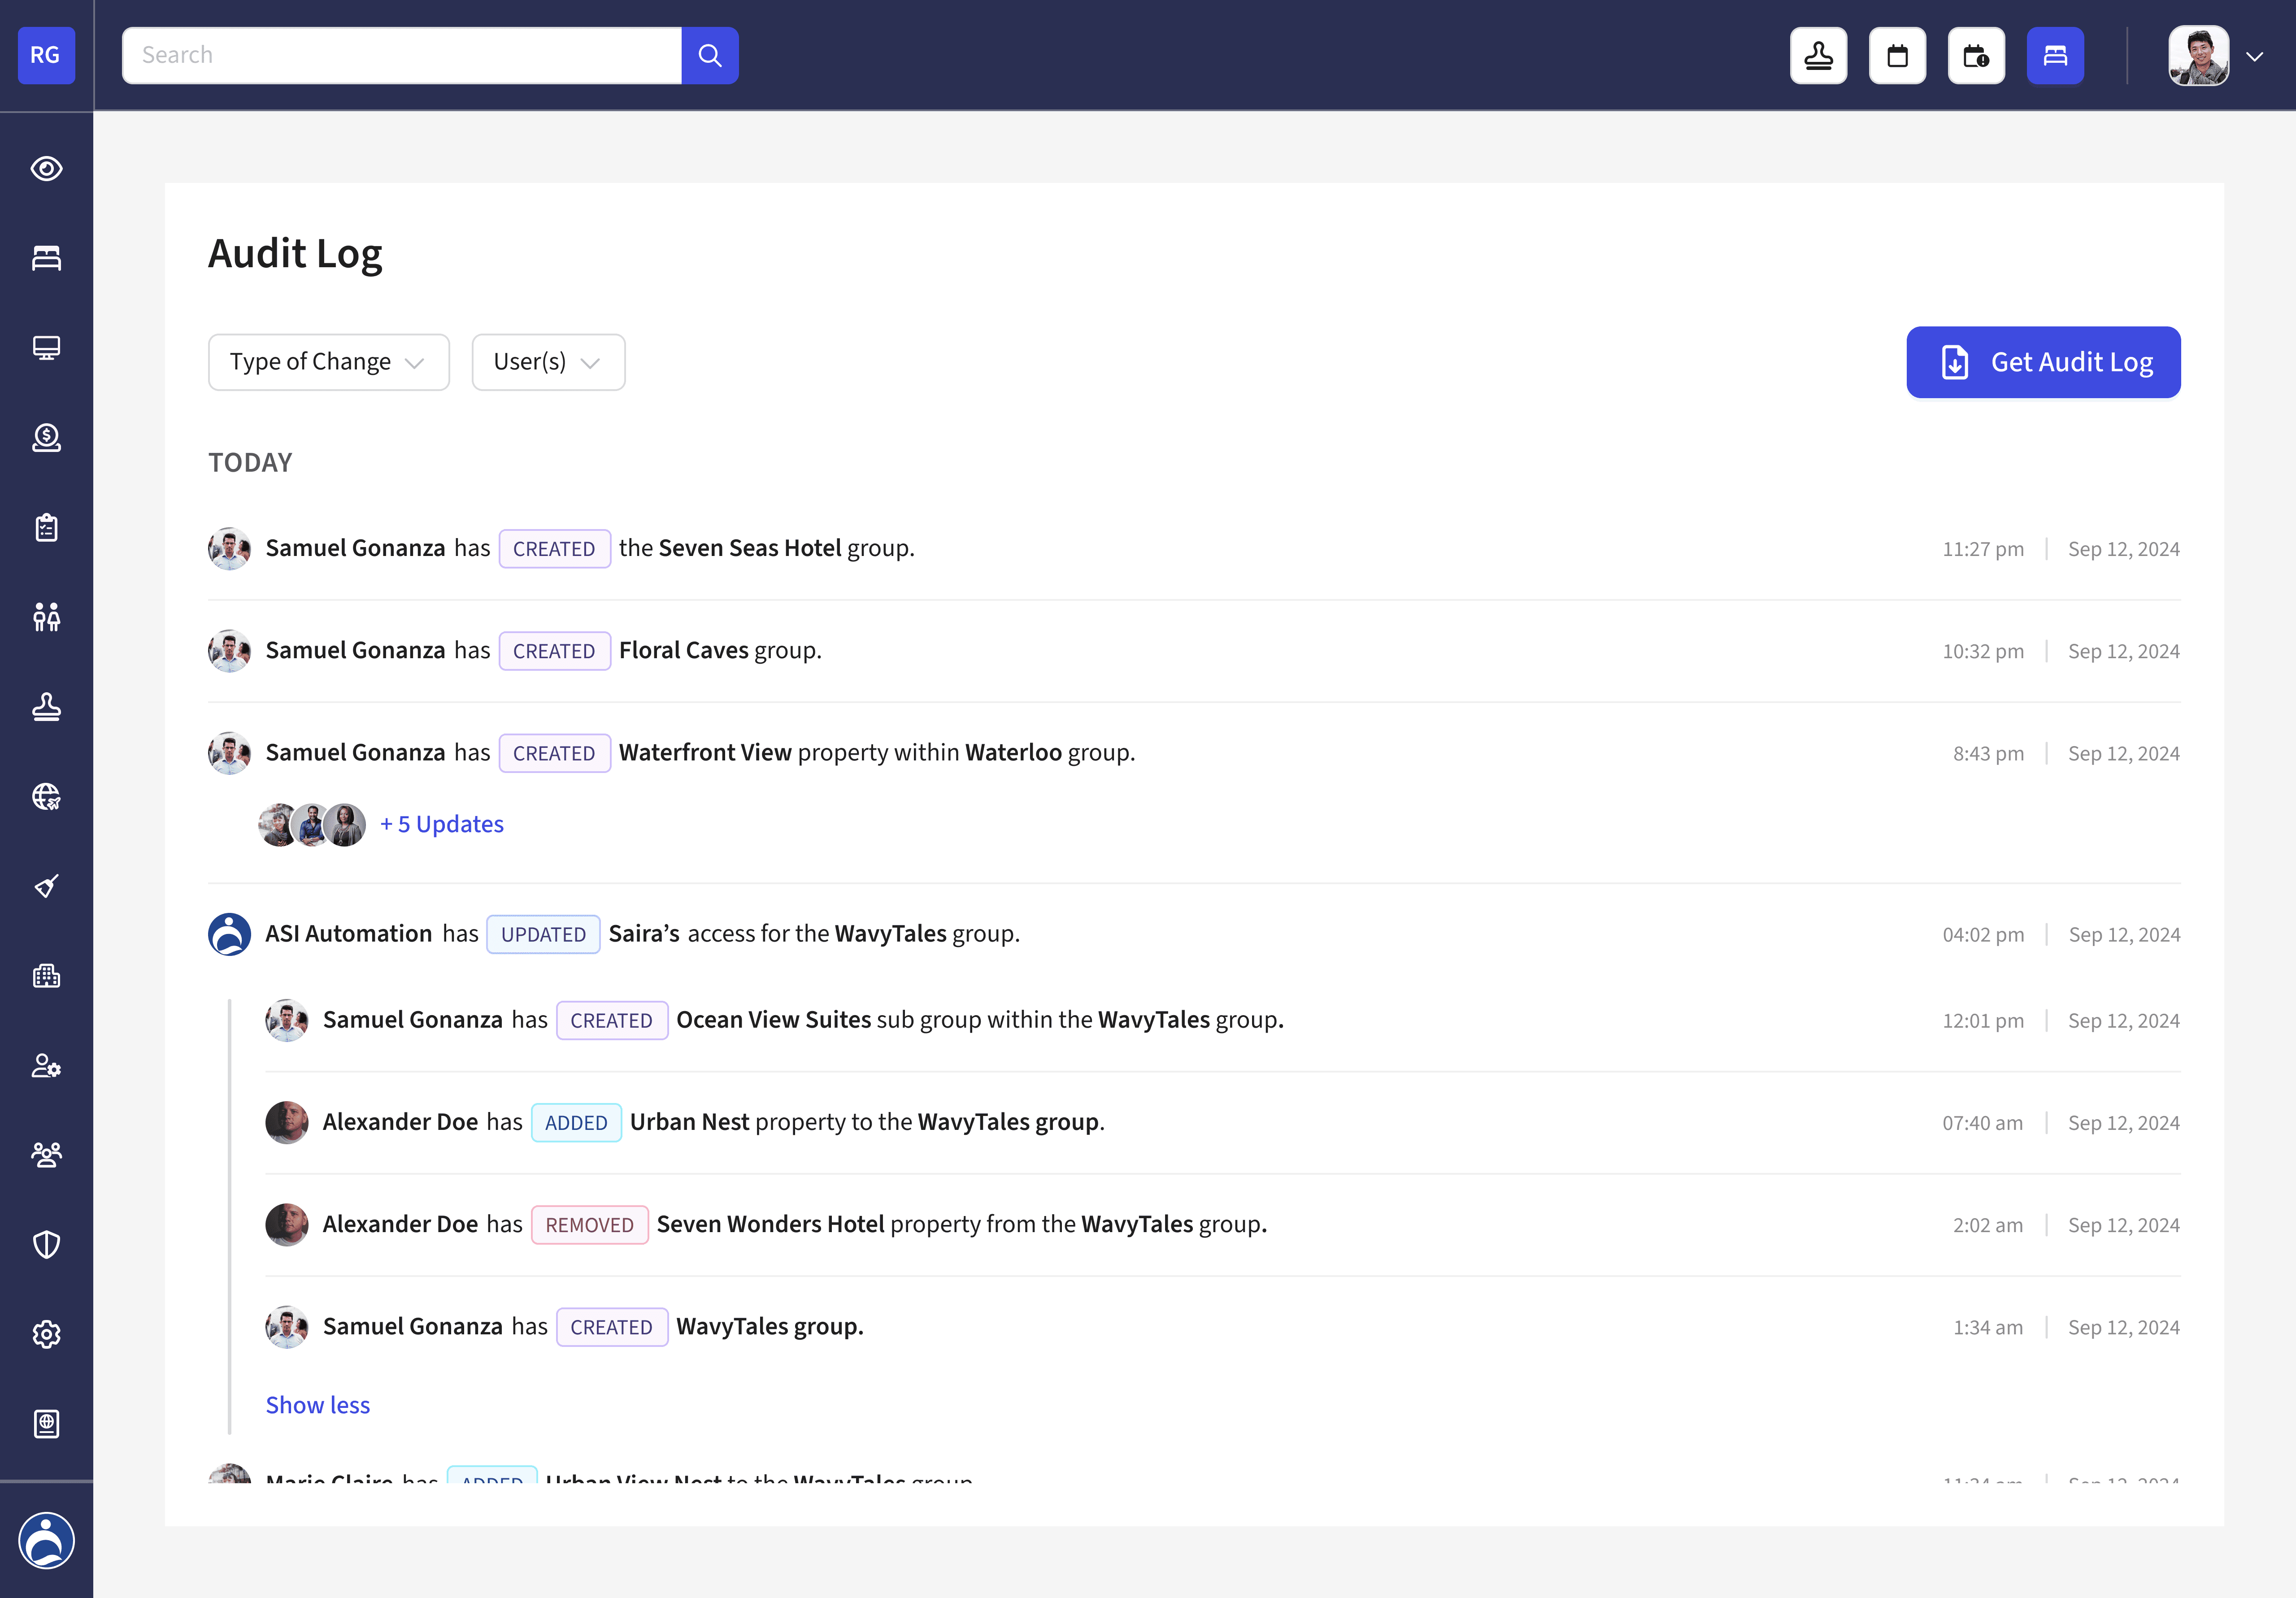Click the building icon in sidebar
Image resolution: width=2296 pixels, height=1598 pixels.
point(46,976)
